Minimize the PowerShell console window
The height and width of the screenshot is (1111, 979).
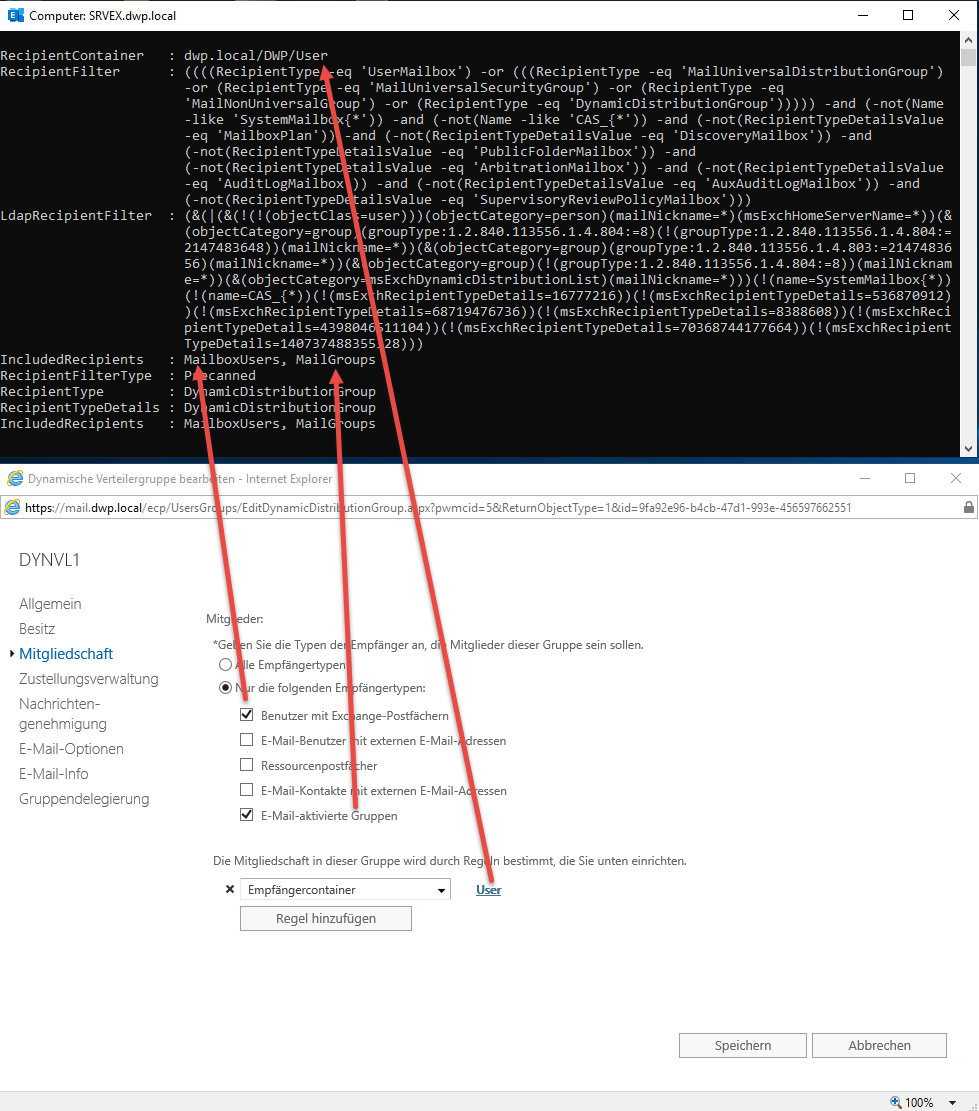(862, 15)
